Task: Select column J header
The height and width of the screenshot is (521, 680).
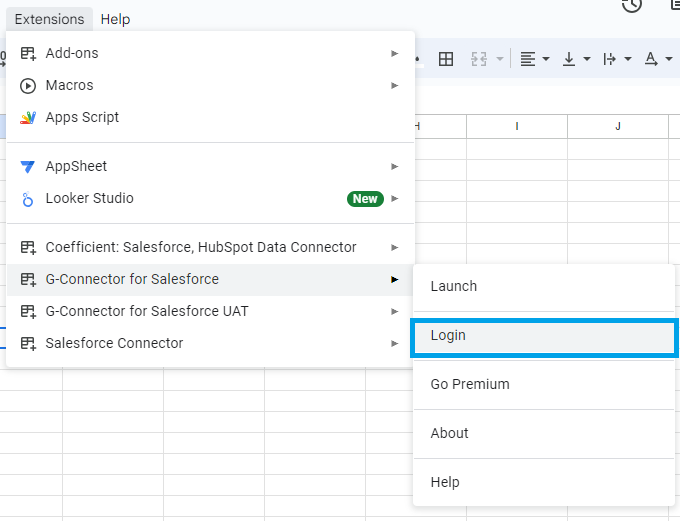Action: [x=618, y=126]
